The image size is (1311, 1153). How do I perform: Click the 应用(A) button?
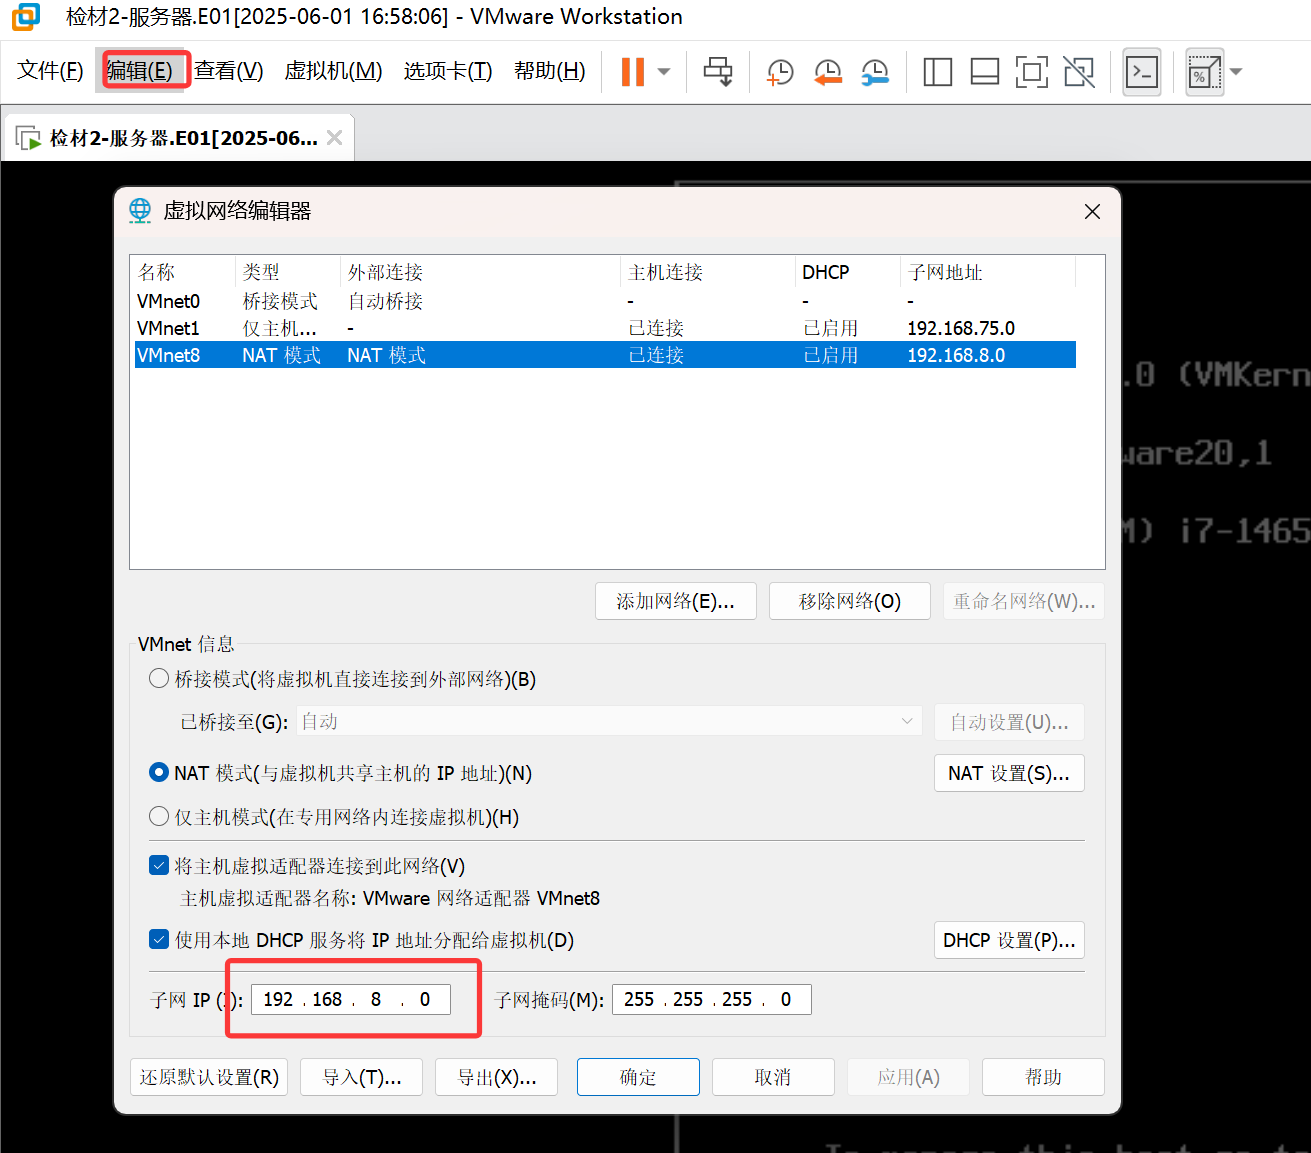tap(908, 1077)
